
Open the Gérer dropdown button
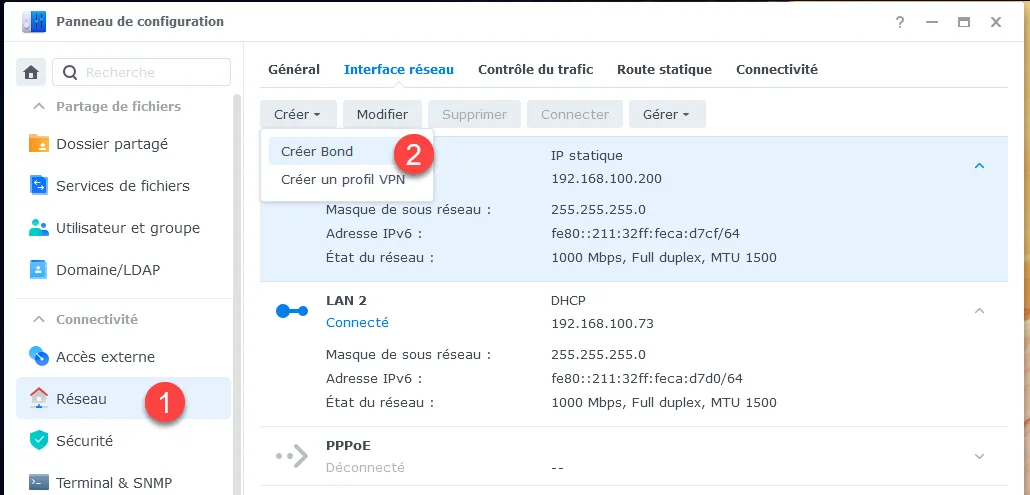(x=666, y=114)
